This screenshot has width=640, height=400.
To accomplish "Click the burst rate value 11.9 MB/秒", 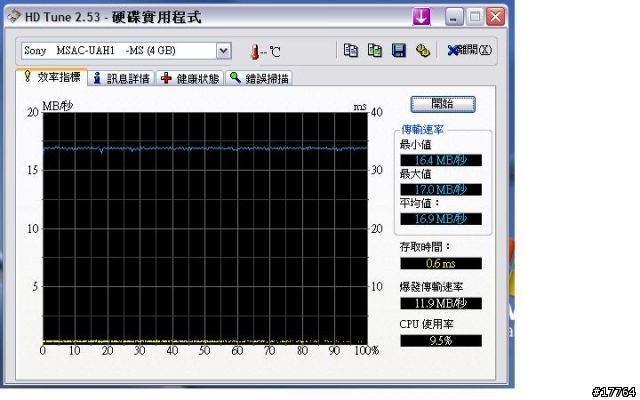I will point(441,304).
